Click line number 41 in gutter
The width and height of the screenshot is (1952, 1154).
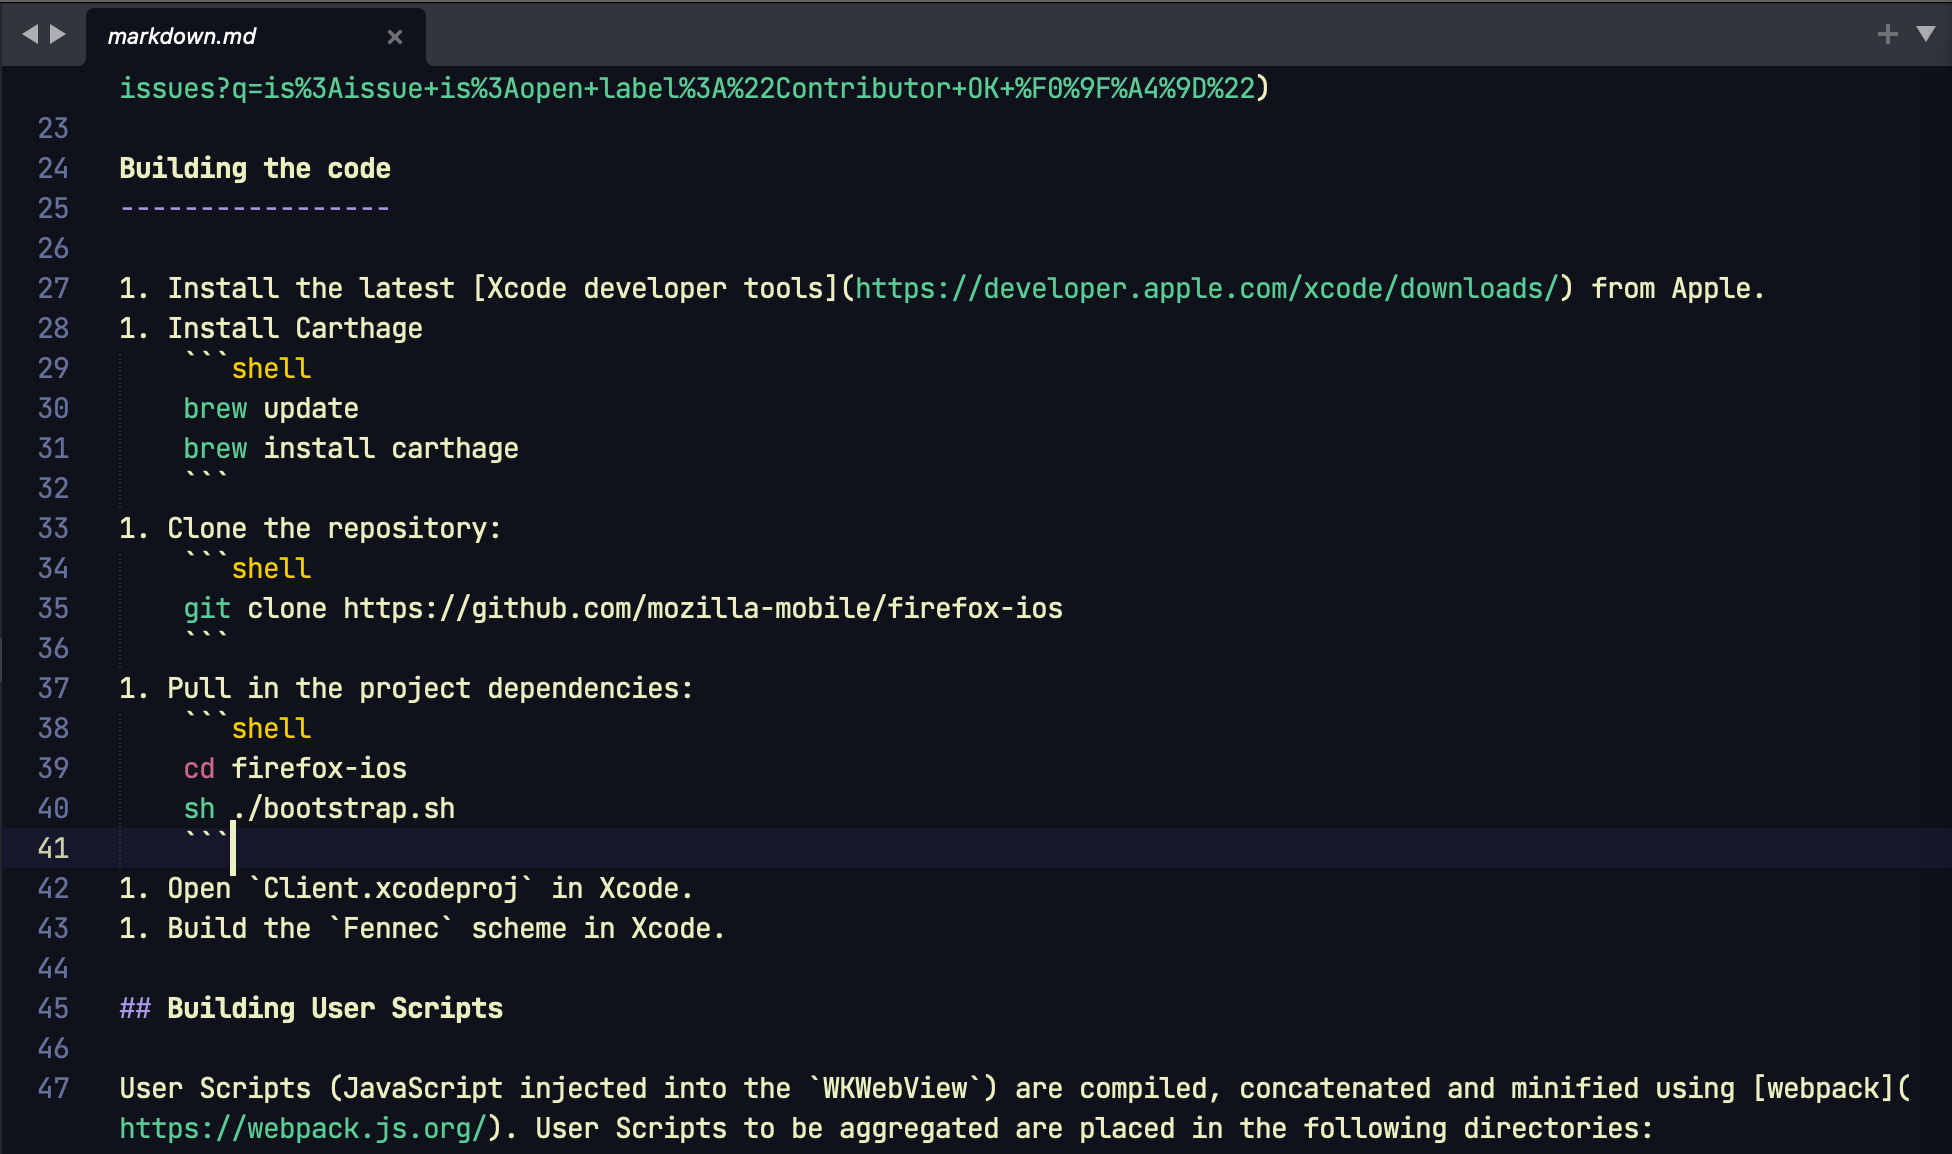point(53,849)
